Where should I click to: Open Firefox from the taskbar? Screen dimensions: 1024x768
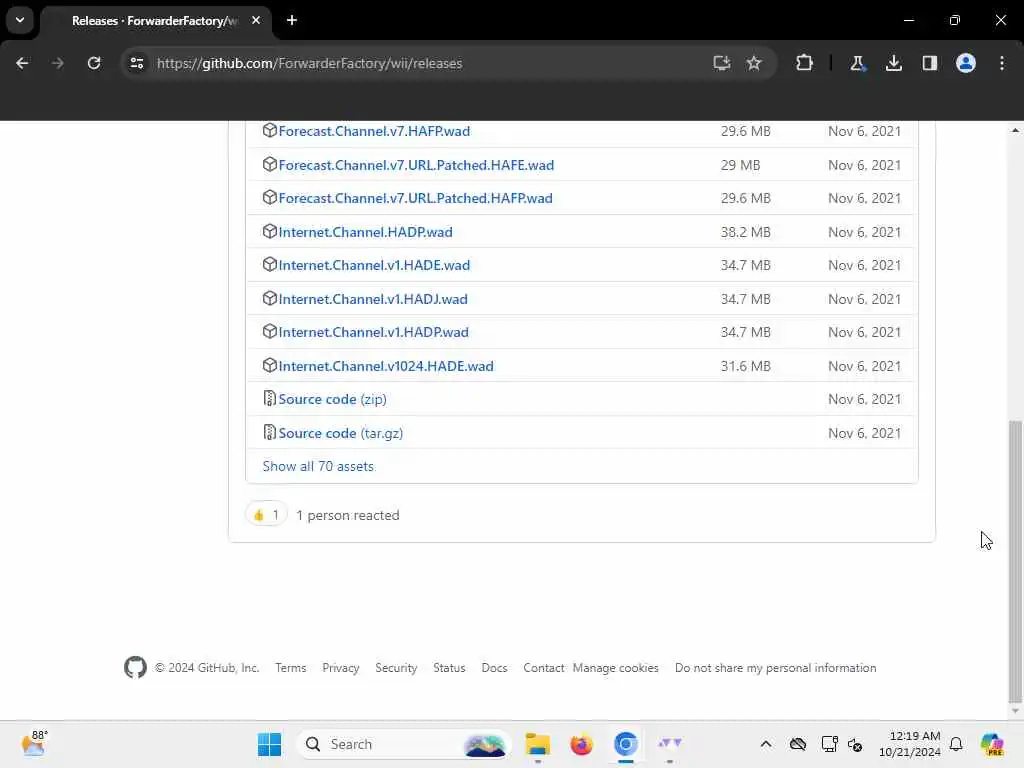(581, 744)
